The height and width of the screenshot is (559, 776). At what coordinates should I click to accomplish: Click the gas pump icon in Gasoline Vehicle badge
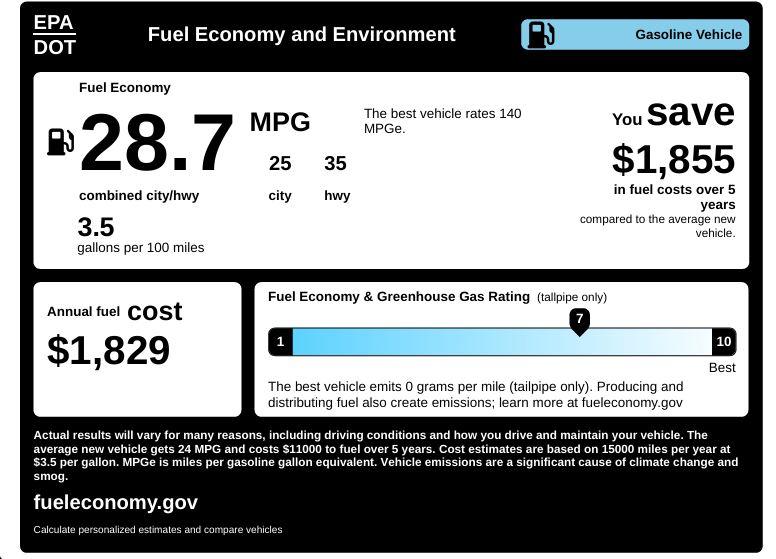[540, 35]
